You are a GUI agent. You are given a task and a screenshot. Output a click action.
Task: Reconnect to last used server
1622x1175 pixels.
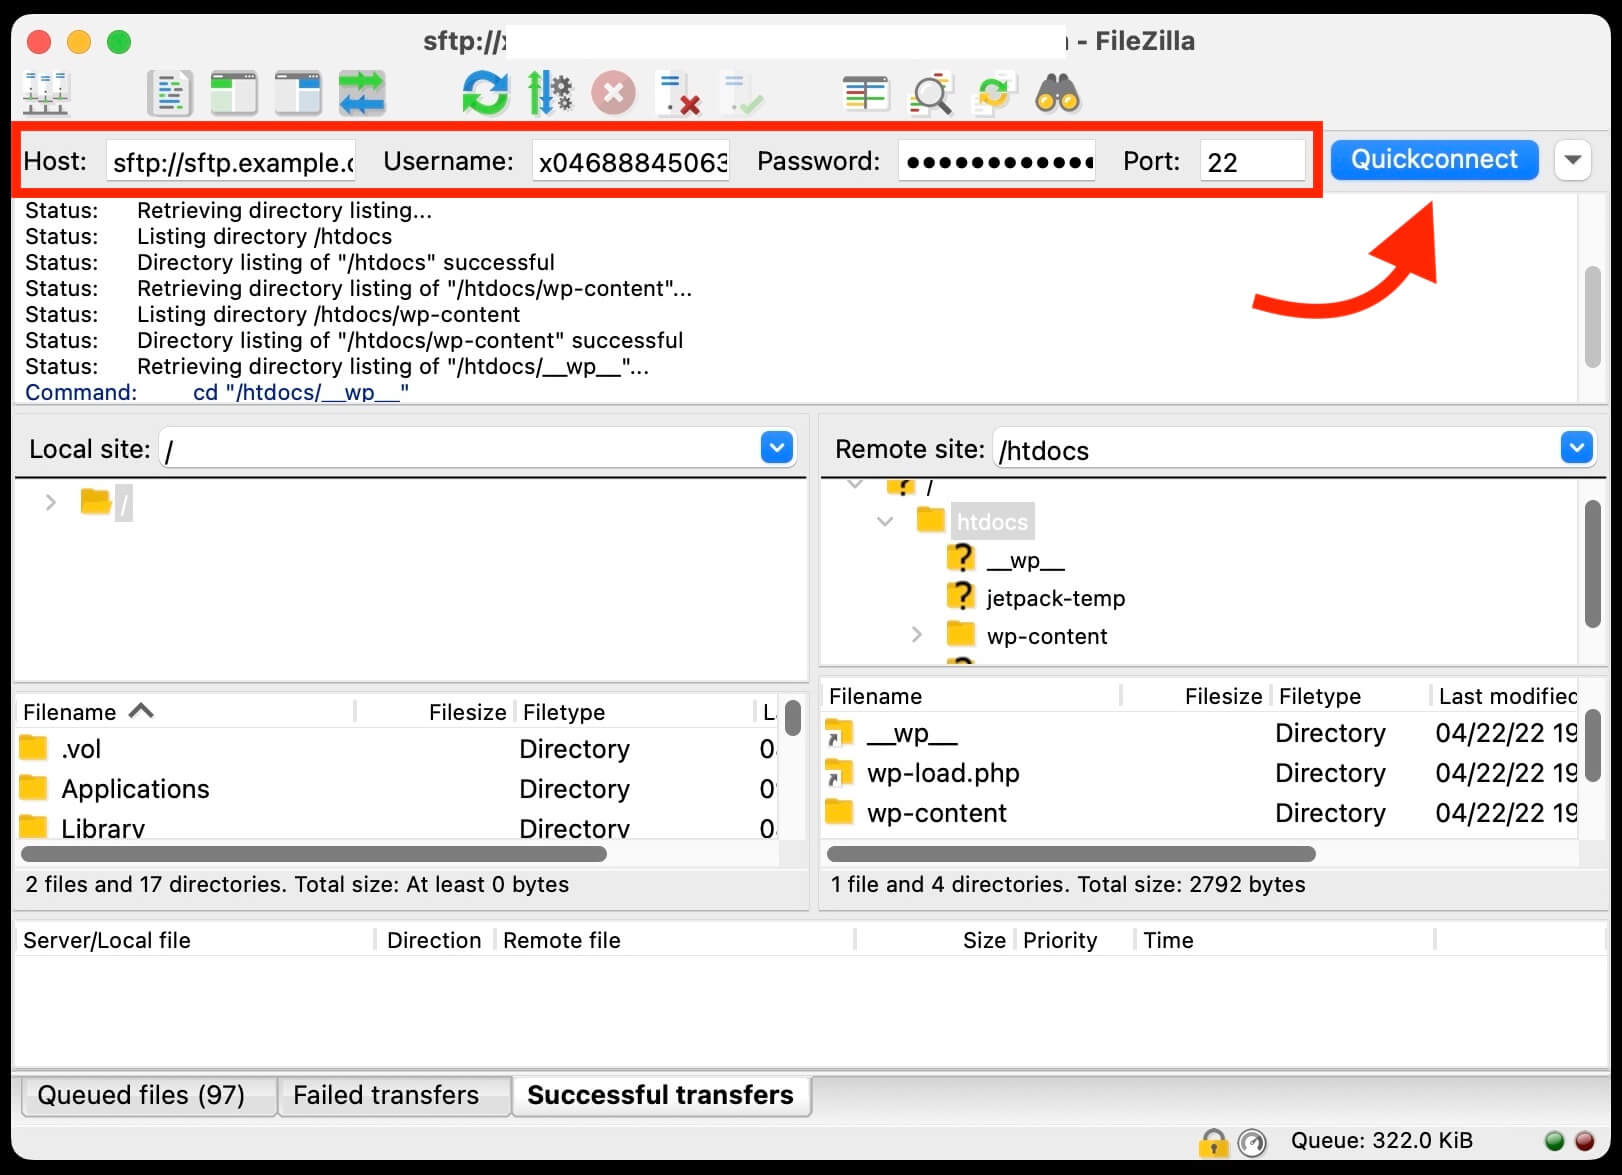click(x=742, y=94)
